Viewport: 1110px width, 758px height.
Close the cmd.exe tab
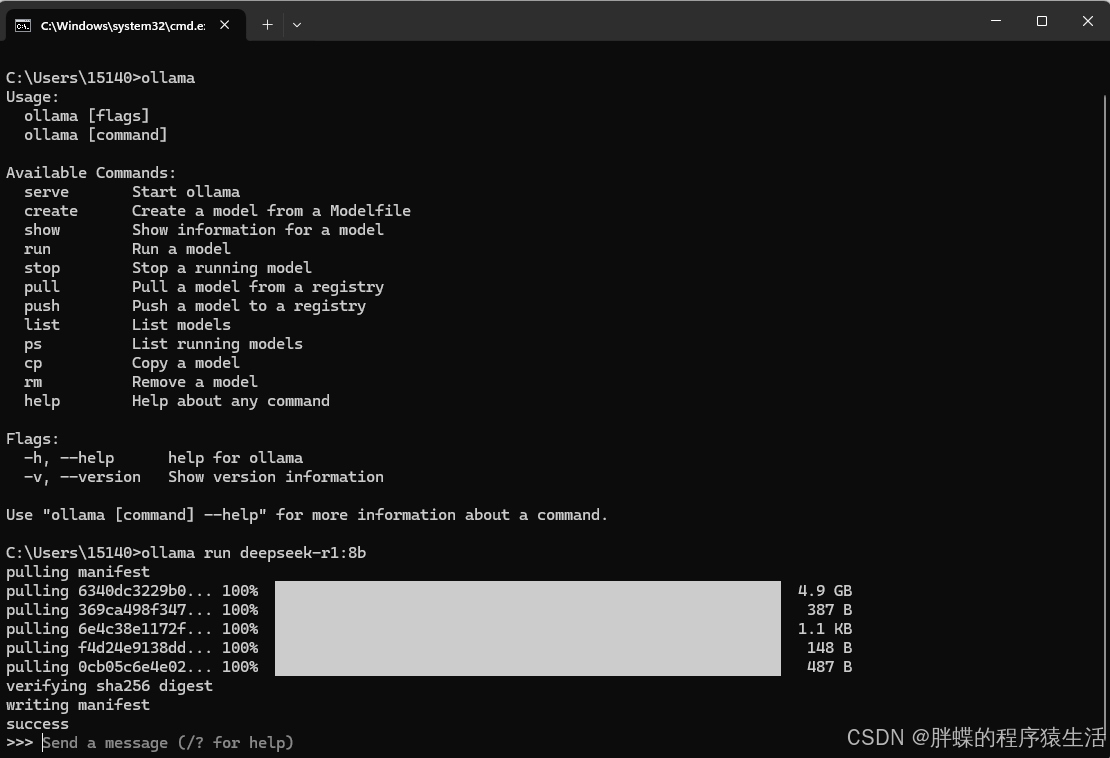(224, 25)
